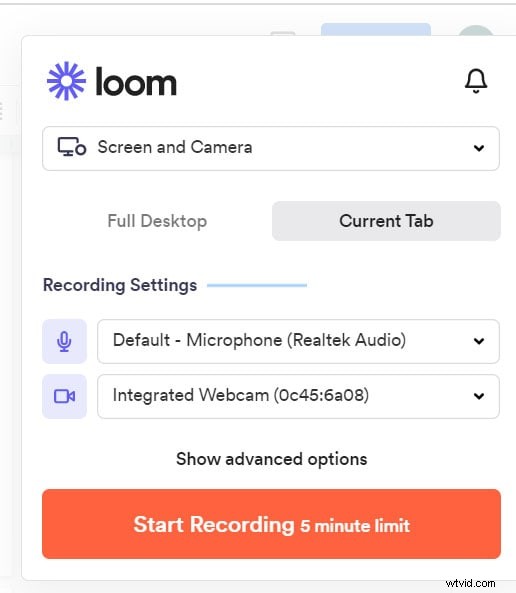Click the Default - Microphone (Realtek Audio) field

(x=298, y=341)
